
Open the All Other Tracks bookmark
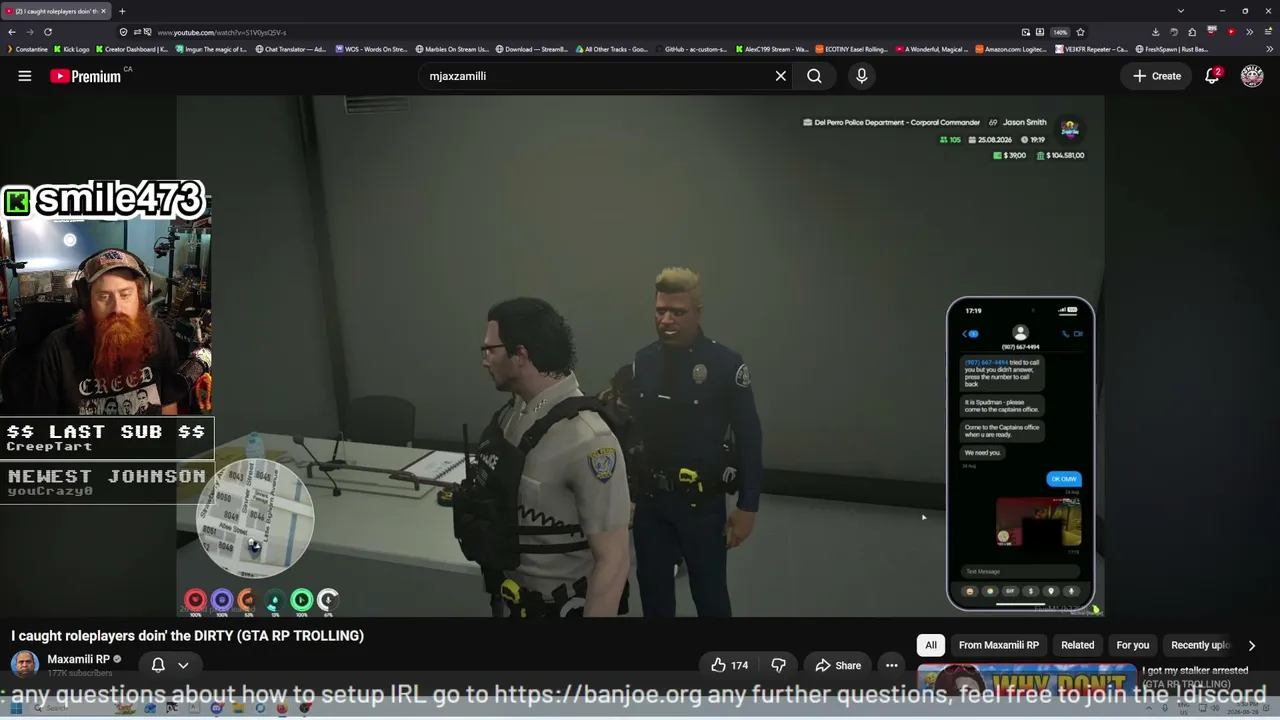tap(612, 49)
